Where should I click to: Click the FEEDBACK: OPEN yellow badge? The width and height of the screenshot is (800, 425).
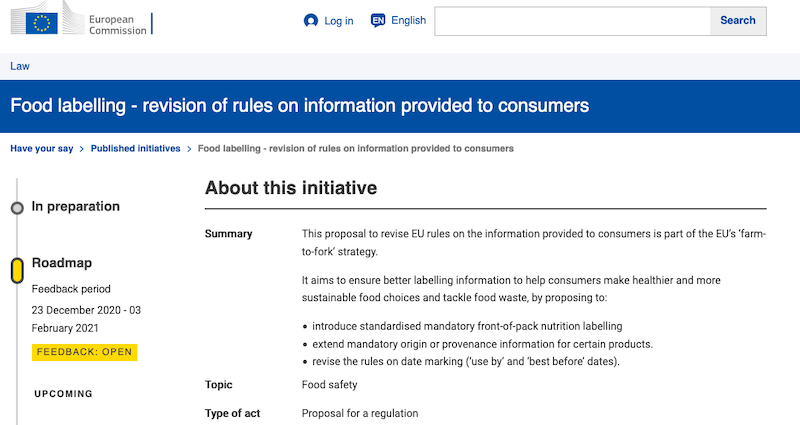coord(84,352)
